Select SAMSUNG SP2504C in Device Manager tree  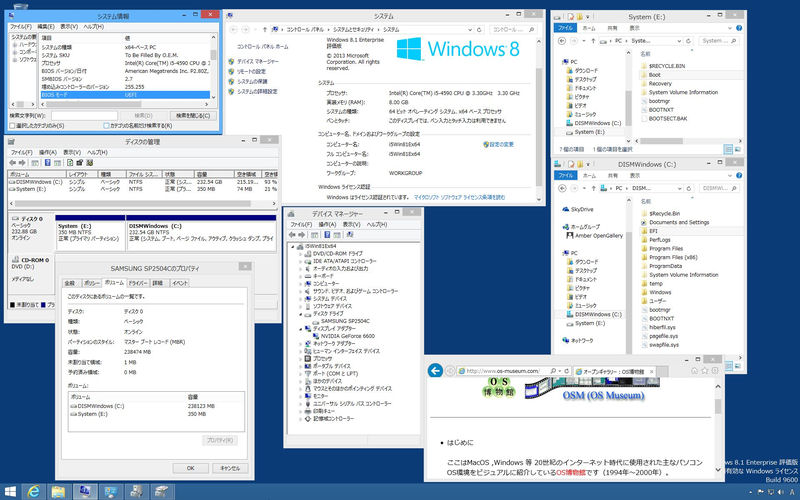tap(344, 321)
